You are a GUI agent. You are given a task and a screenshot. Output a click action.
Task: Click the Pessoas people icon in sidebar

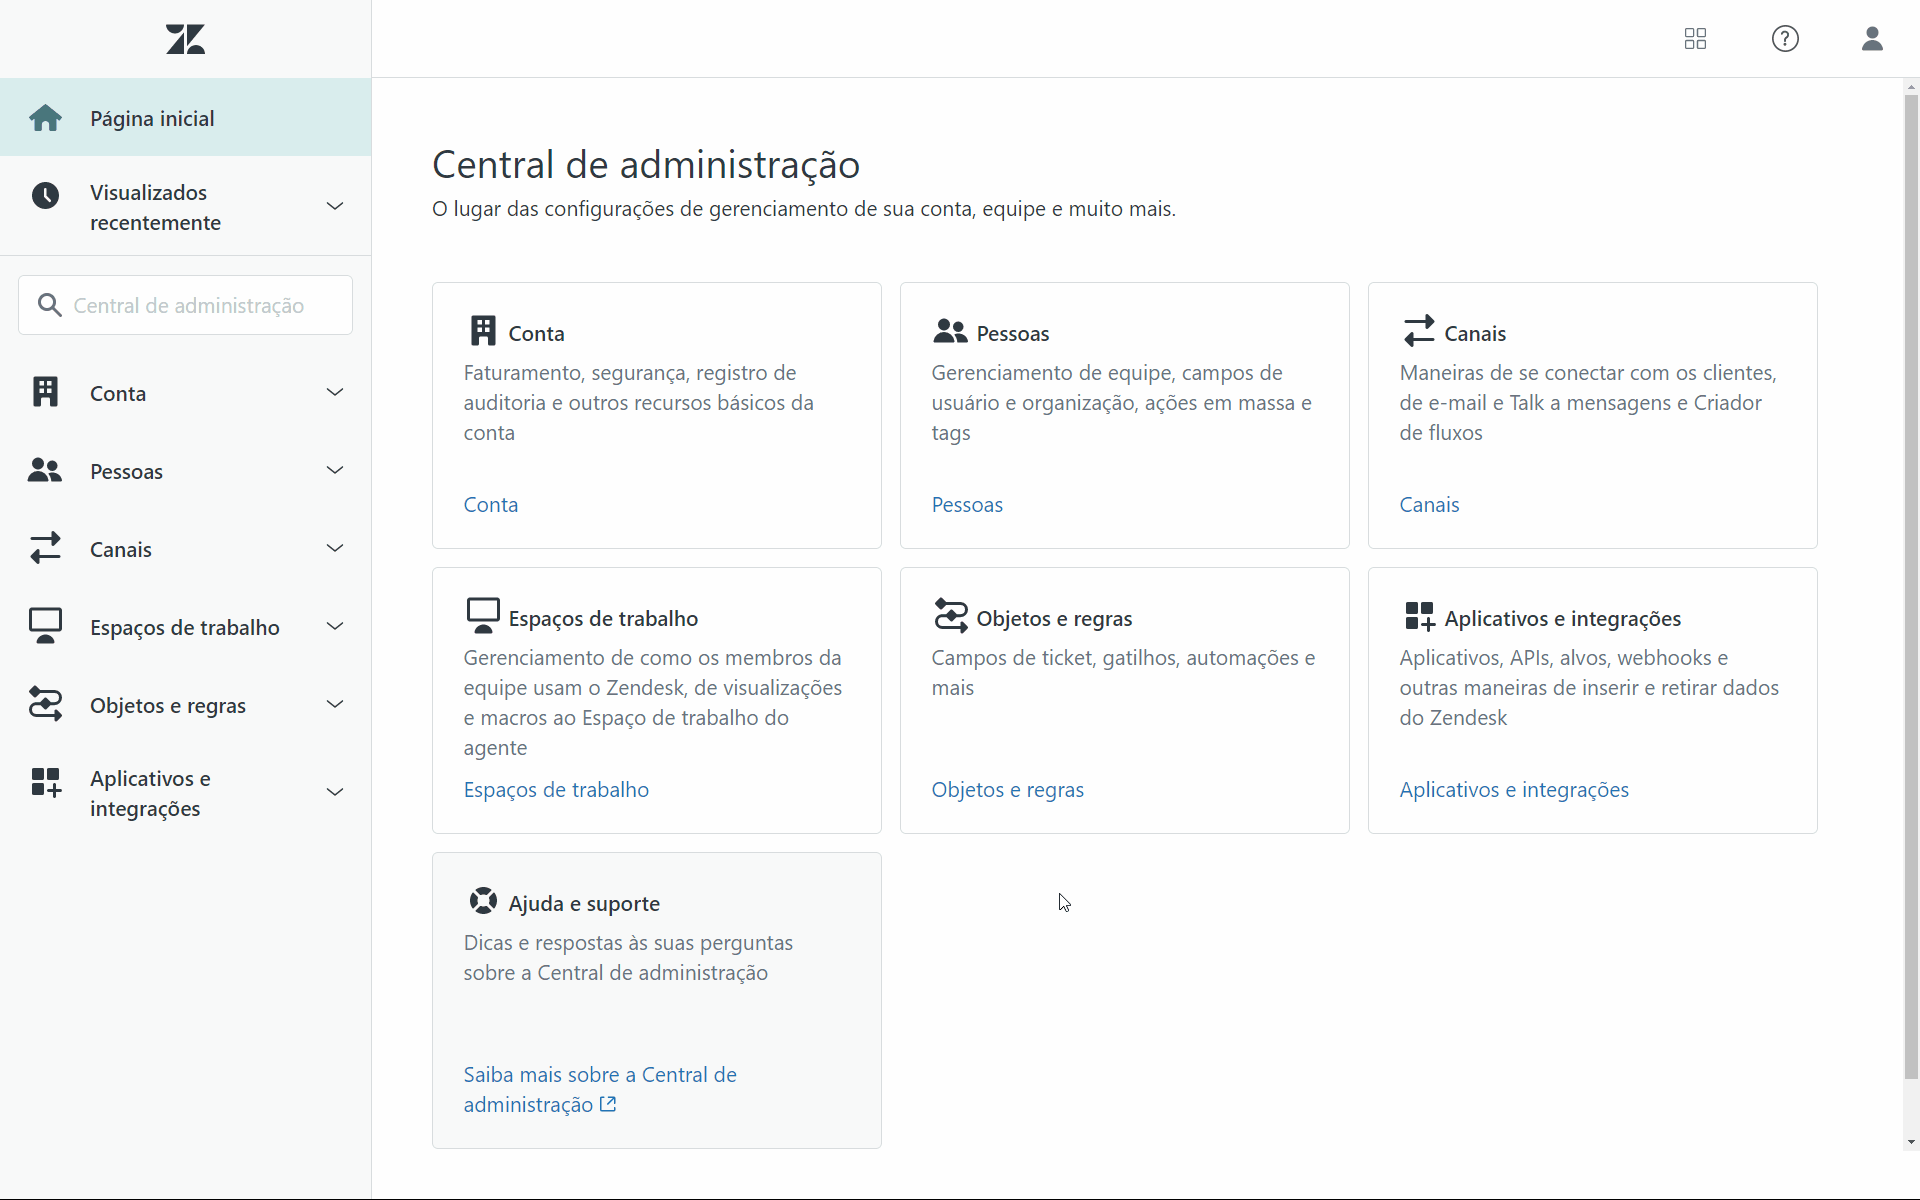point(45,470)
